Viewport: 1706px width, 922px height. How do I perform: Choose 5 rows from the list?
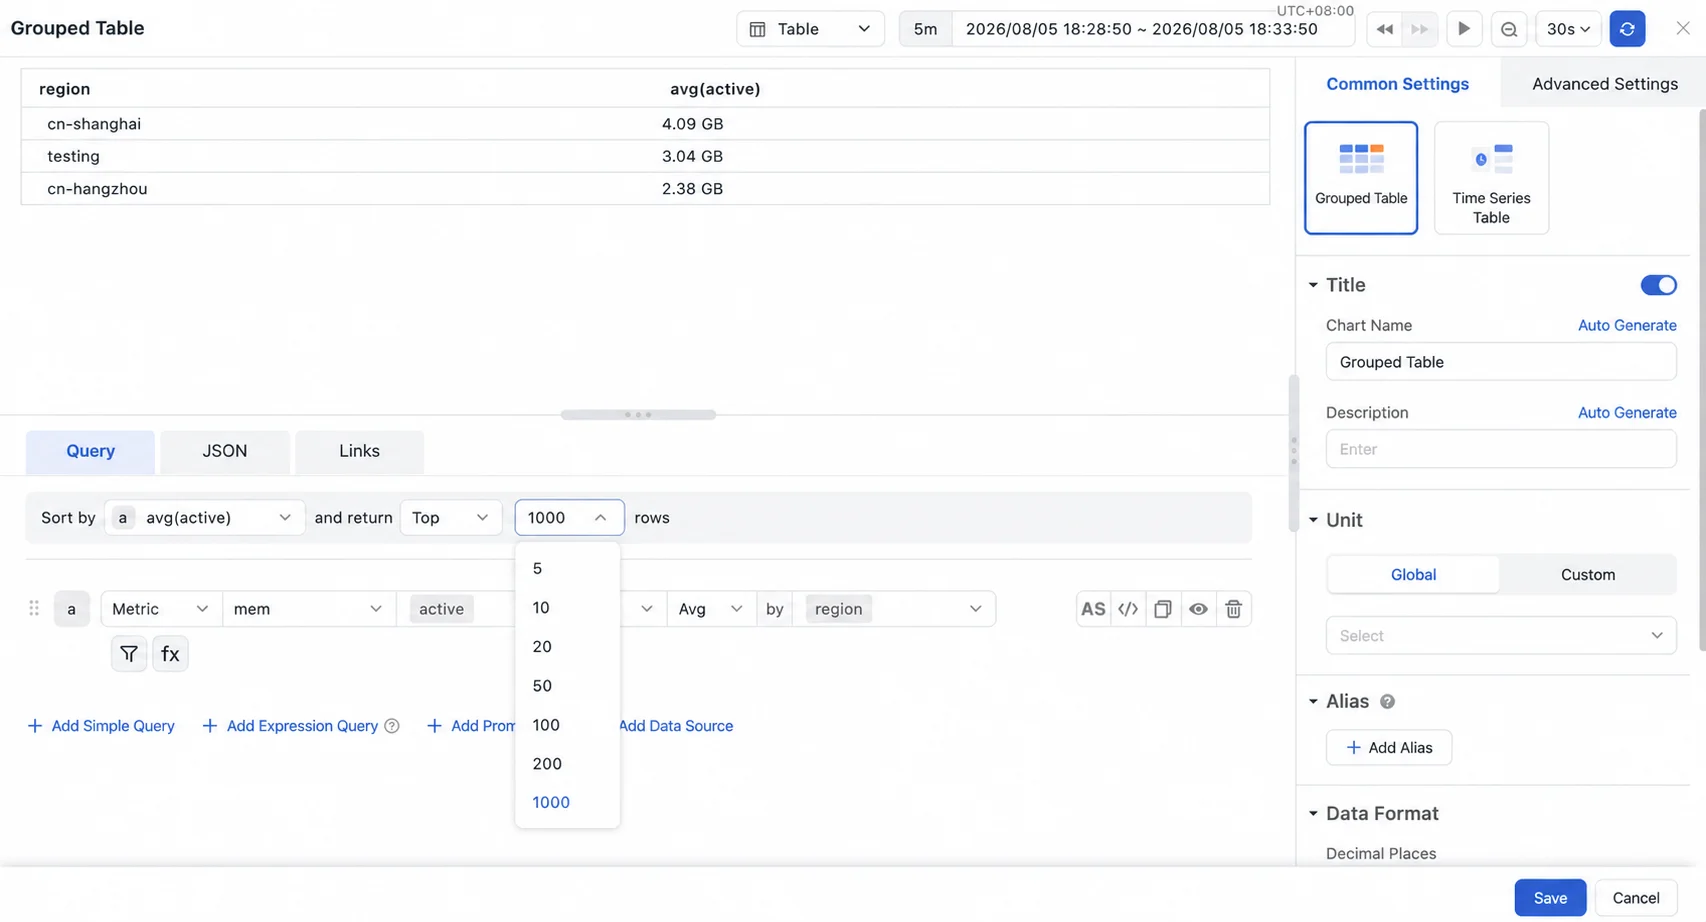click(567, 569)
